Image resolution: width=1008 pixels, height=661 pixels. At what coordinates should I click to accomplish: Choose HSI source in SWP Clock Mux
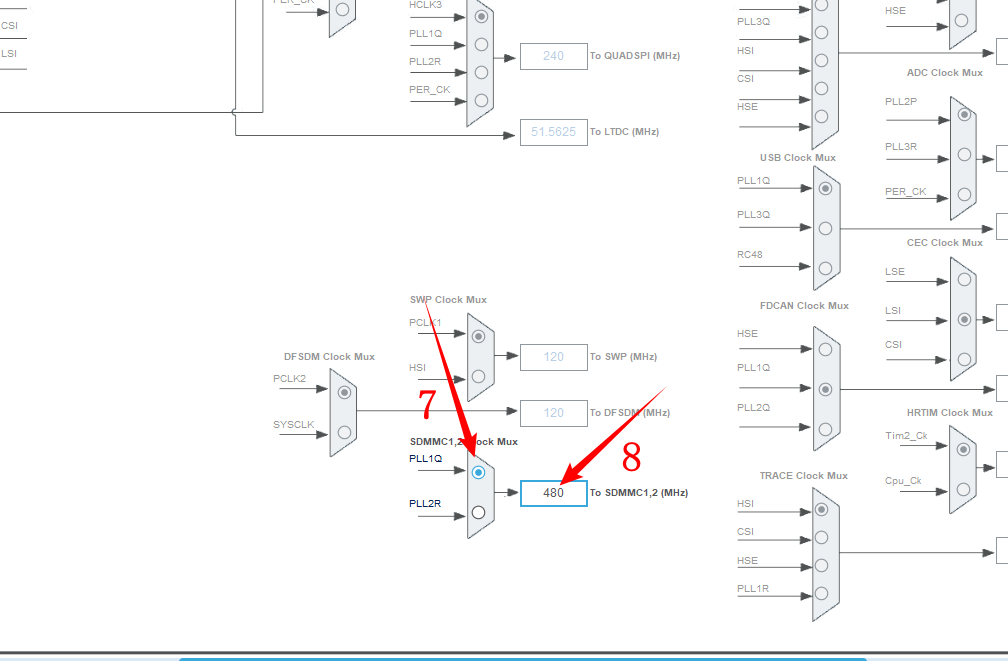tap(478, 376)
